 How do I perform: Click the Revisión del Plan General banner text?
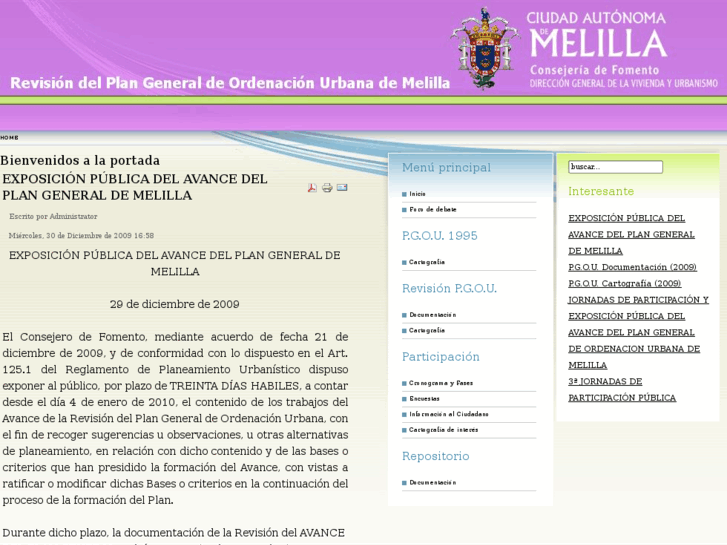point(230,83)
